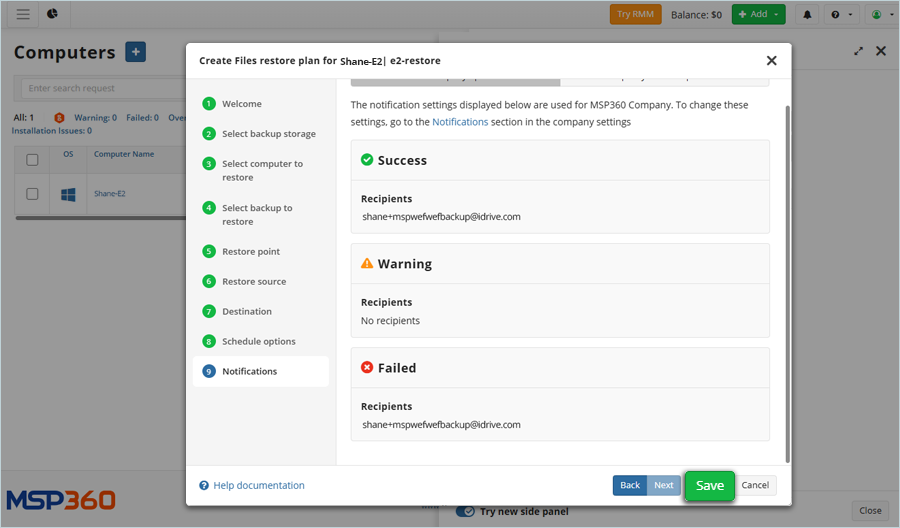Click the dialog's vertical scrollbar

coord(787,280)
